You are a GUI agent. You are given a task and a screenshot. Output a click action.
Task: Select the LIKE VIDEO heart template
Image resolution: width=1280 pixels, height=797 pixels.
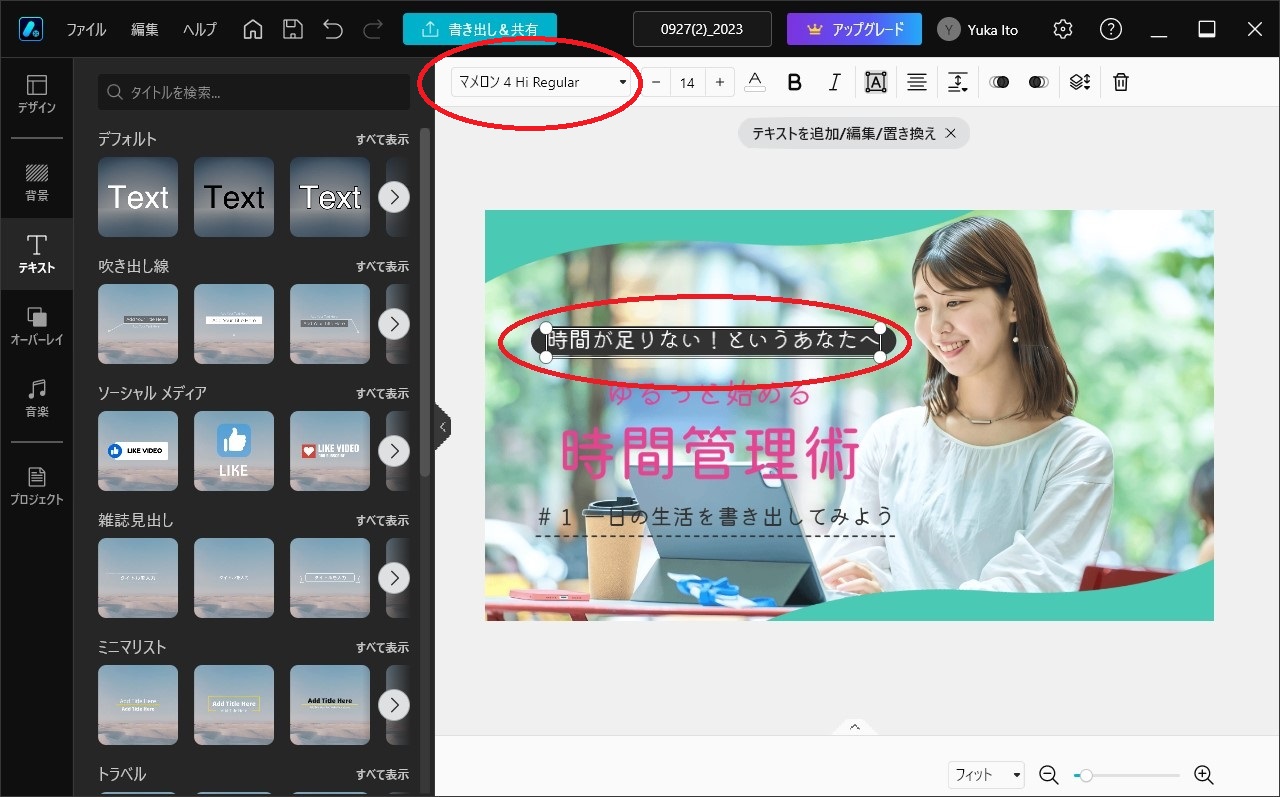tap(330, 451)
